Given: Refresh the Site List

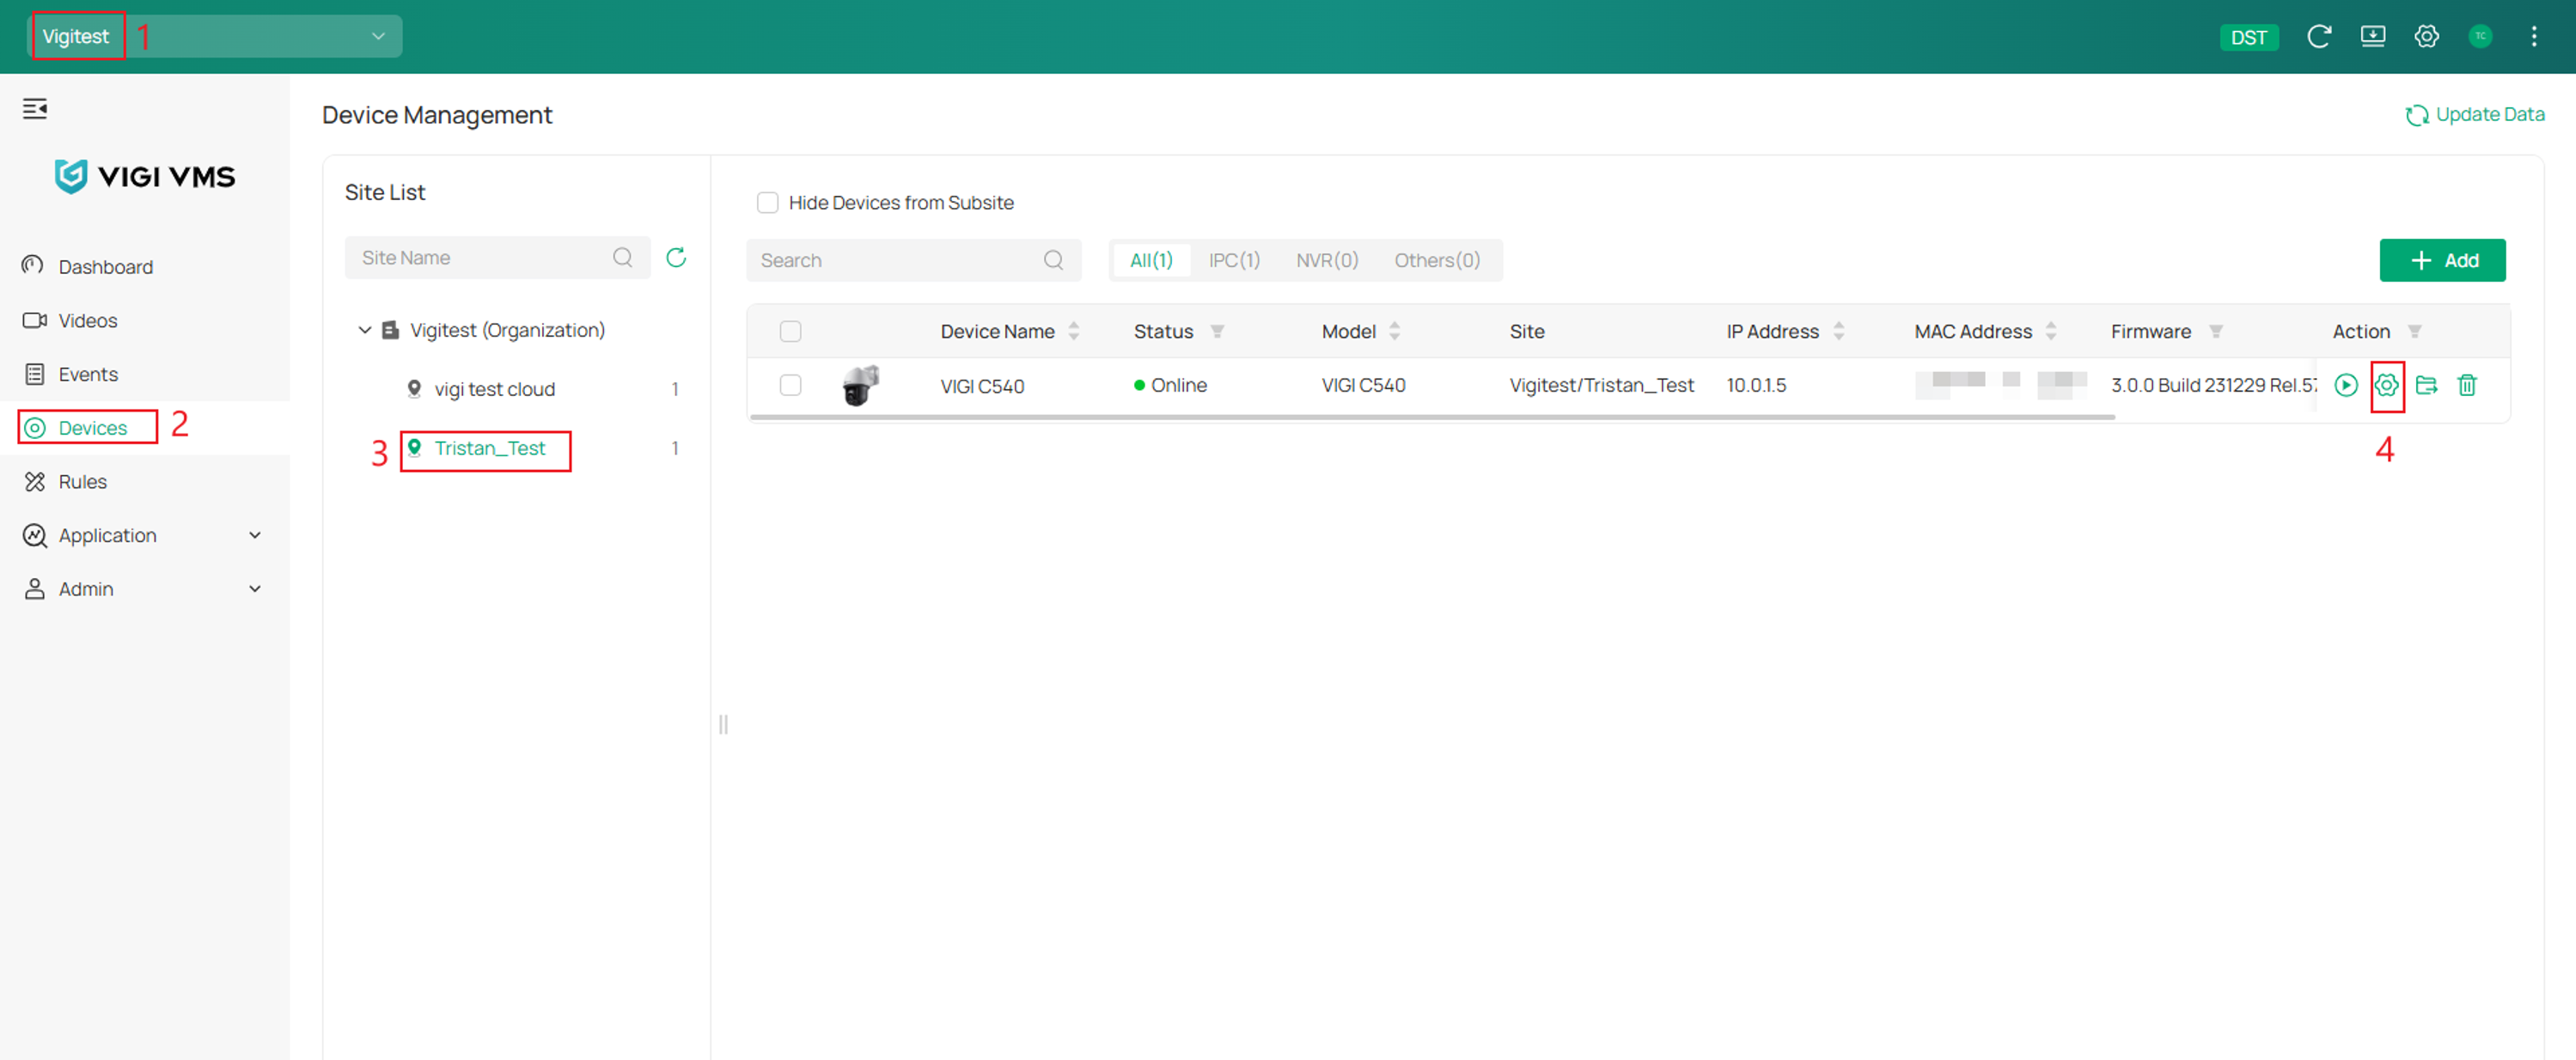Looking at the screenshot, I should click(x=676, y=257).
